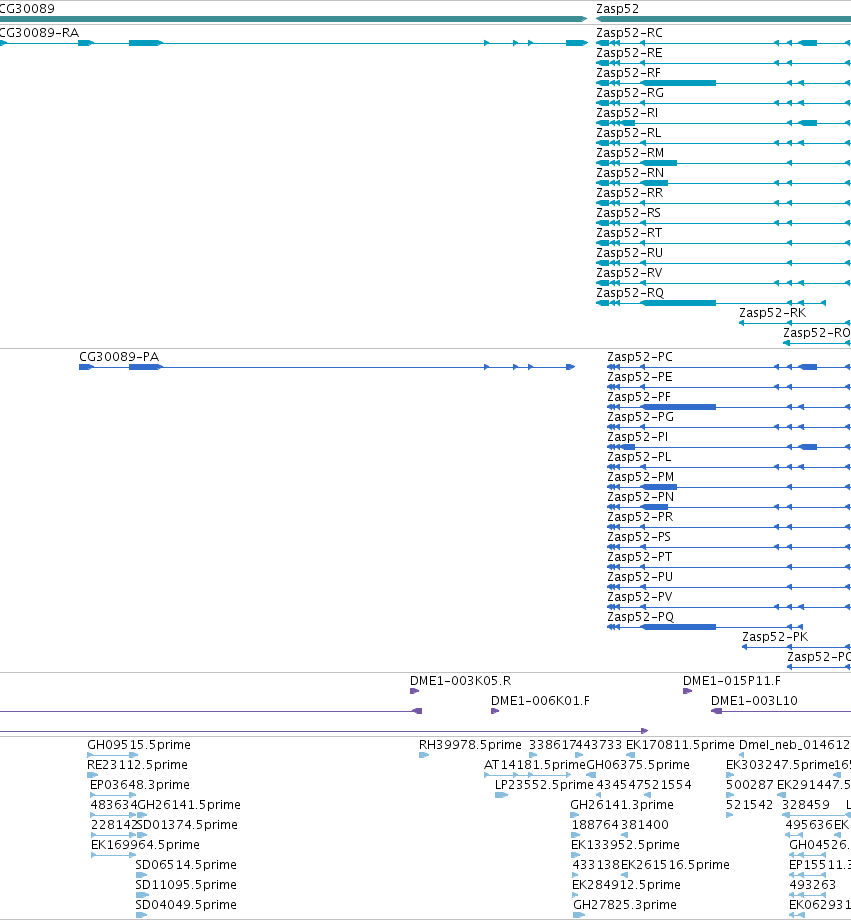Click the large exon of Zasp52-RF transcript
The width and height of the screenshot is (851, 920).
tap(679, 83)
